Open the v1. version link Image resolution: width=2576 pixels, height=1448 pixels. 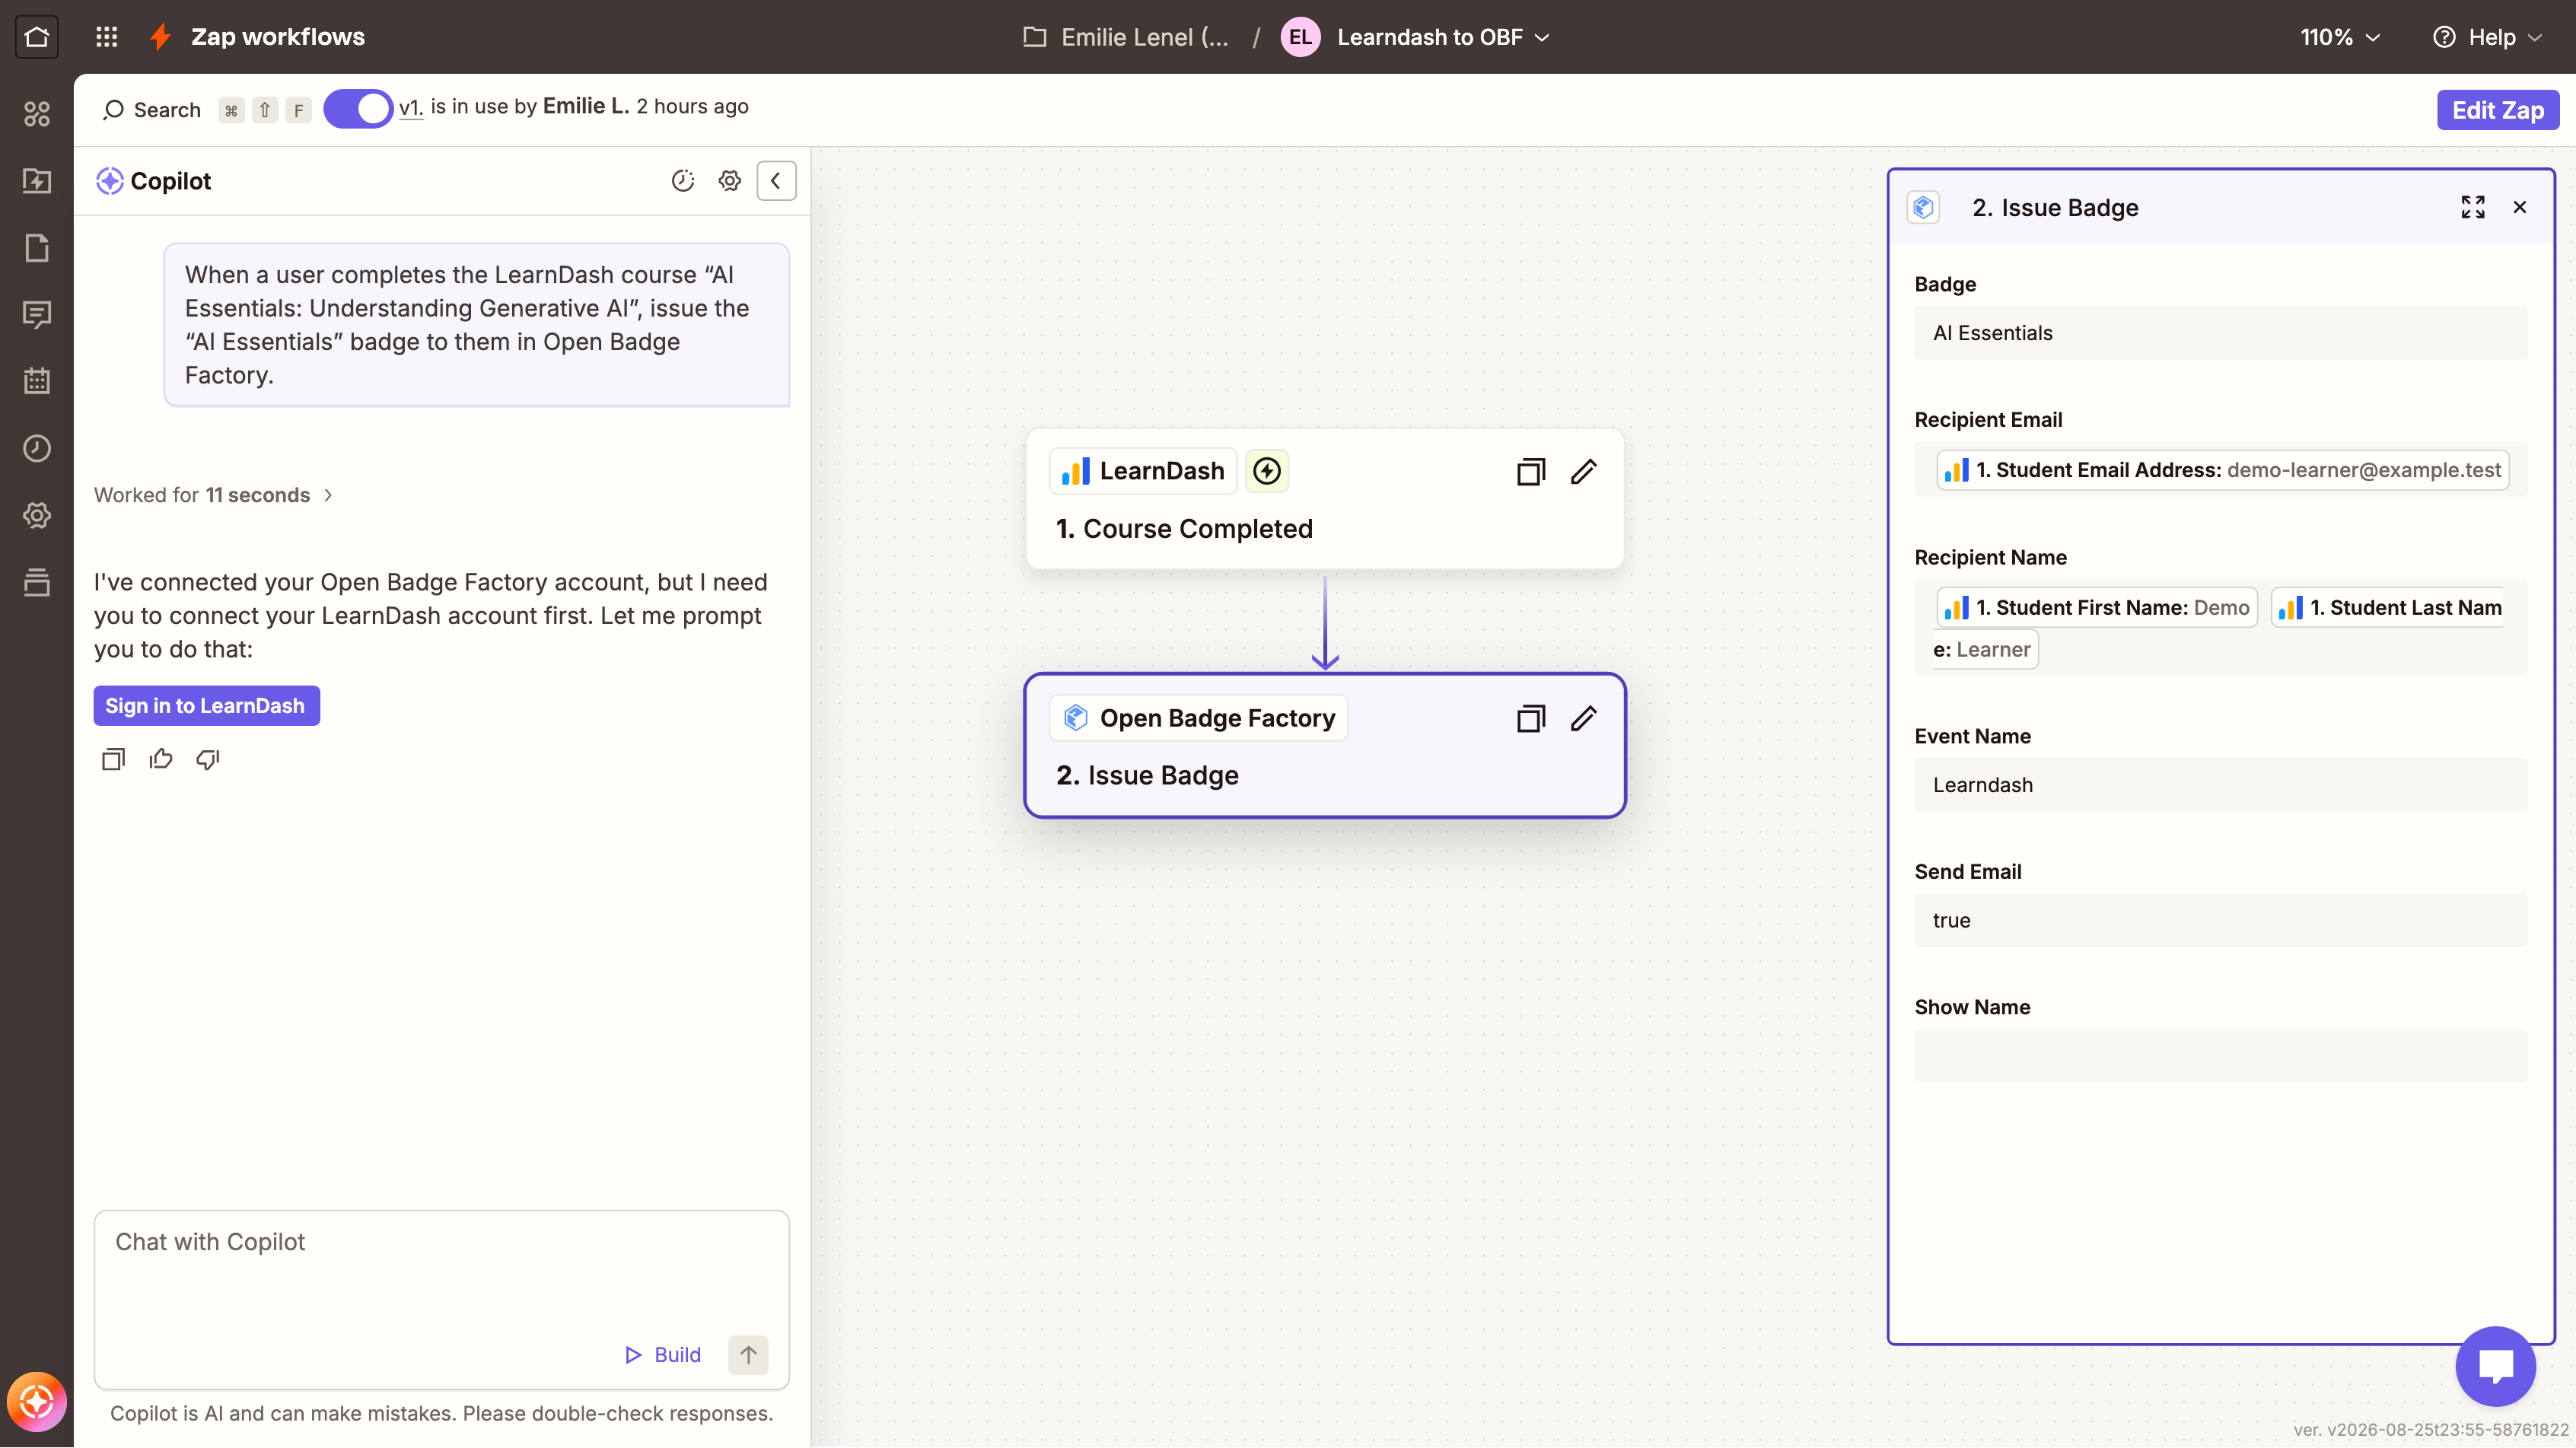point(411,107)
